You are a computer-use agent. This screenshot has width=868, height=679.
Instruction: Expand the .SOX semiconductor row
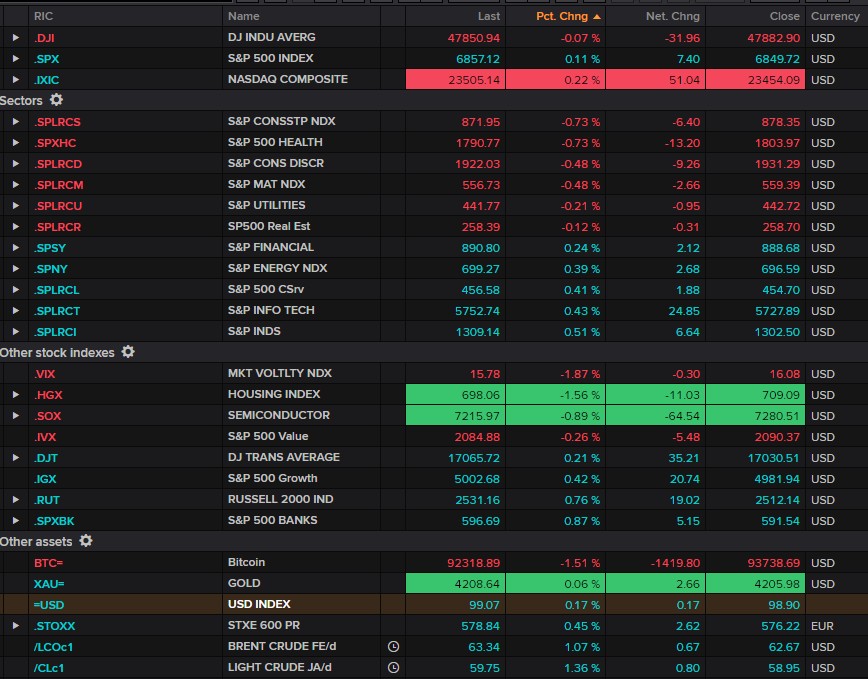[15, 415]
